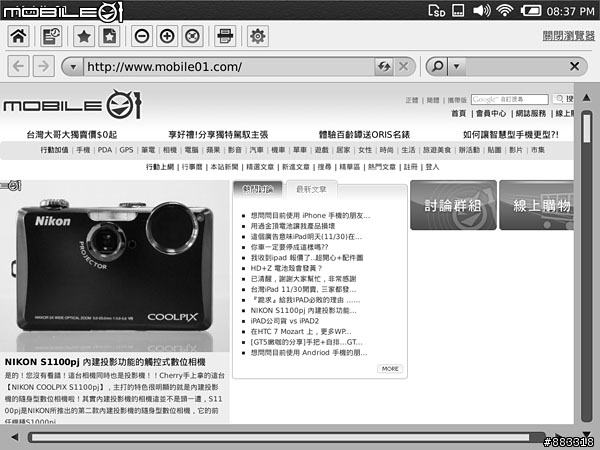Open the volume speaker icon
This screenshot has height=450, width=600.
tap(481, 10)
